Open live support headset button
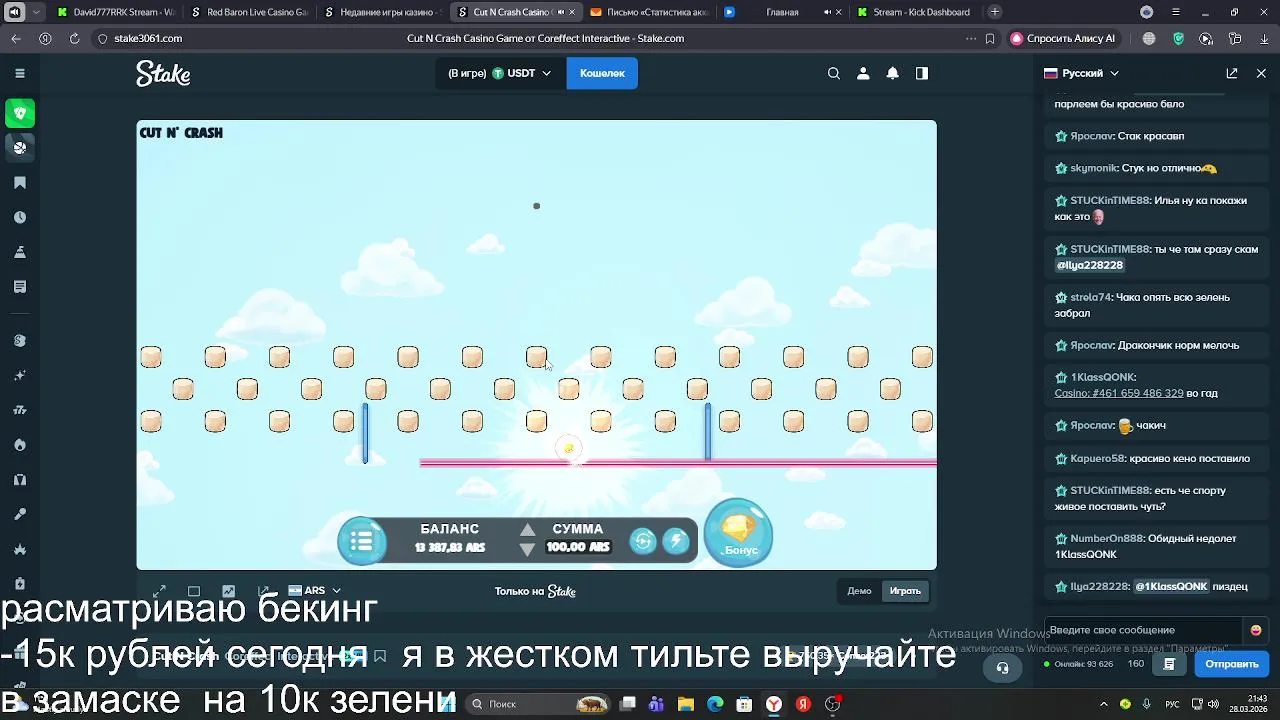1280x720 pixels. point(1002,668)
